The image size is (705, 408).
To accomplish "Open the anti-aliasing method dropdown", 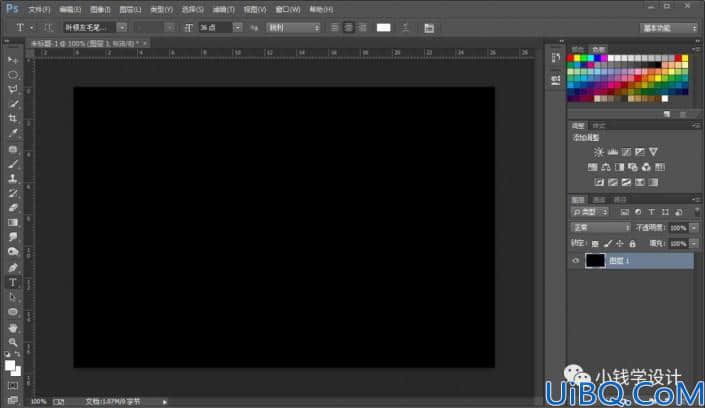I will [x=293, y=27].
